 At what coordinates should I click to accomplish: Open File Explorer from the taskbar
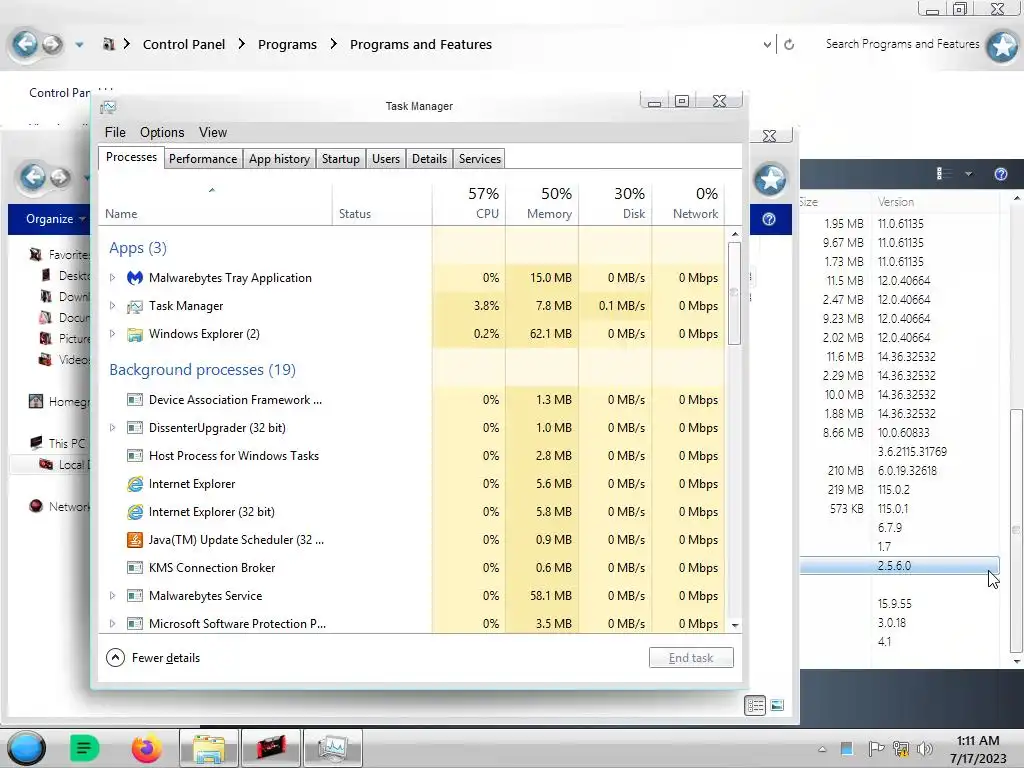[208, 748]
